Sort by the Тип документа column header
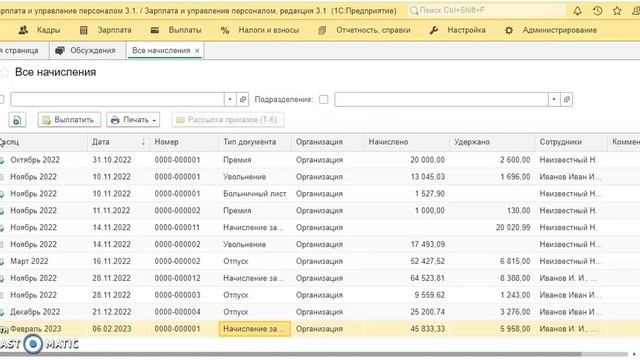The height and width of the screenshot is (360, 640). click(255, 142)
